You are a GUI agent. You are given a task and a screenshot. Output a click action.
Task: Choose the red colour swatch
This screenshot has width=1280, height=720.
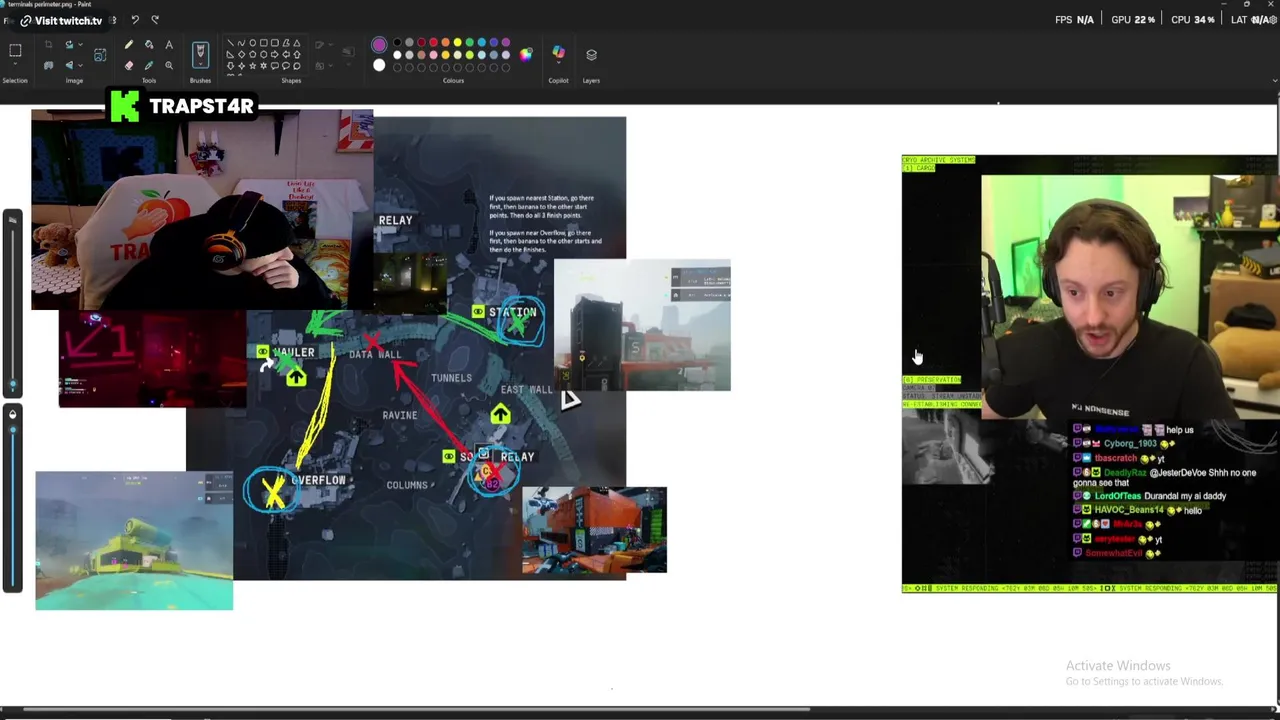pos(433,42)
